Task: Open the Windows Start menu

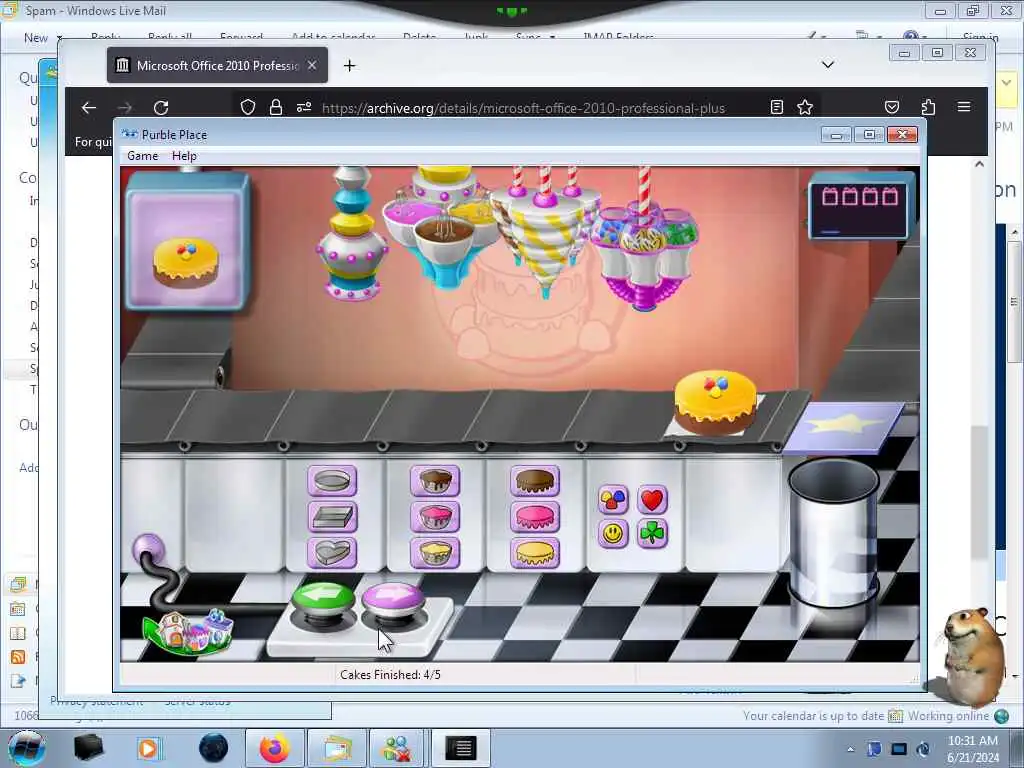Action: (26, 748)
